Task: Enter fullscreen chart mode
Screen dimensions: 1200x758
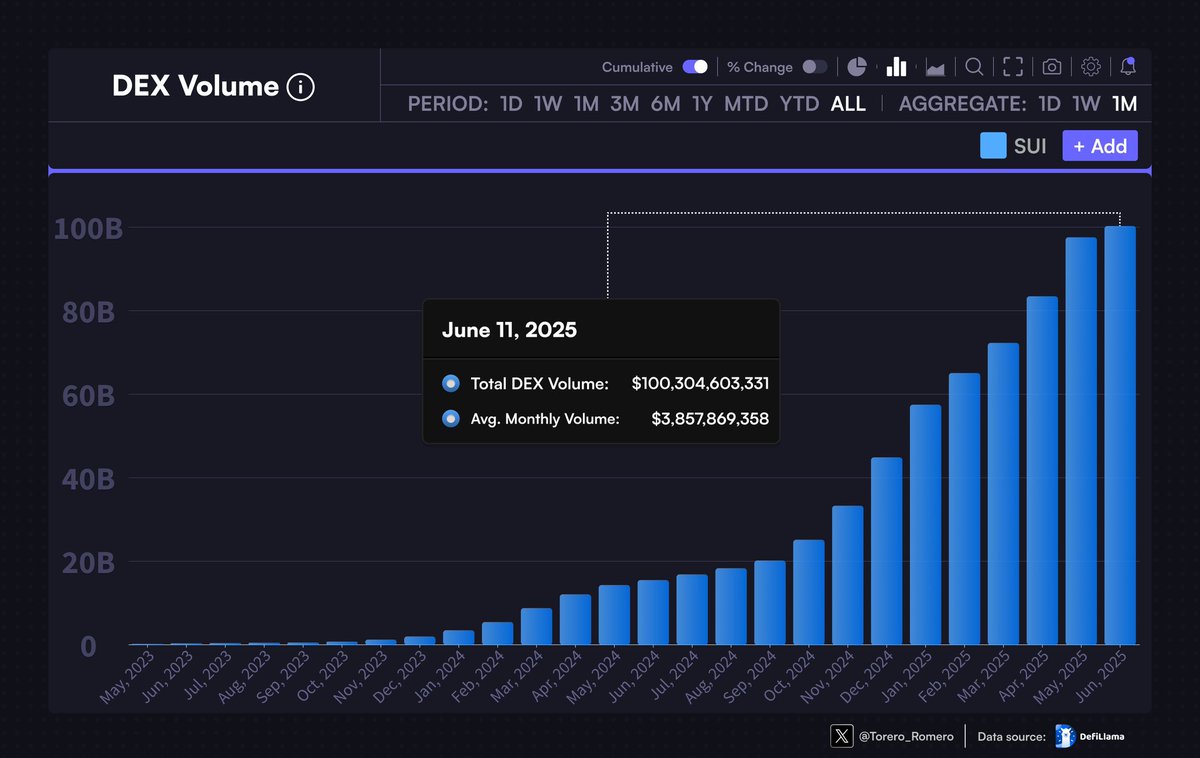Action: (1013, 67)
